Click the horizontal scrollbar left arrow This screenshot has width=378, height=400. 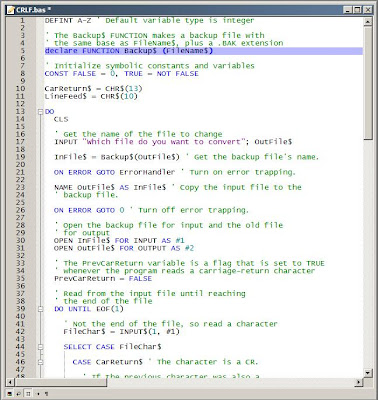coord(10,382)
